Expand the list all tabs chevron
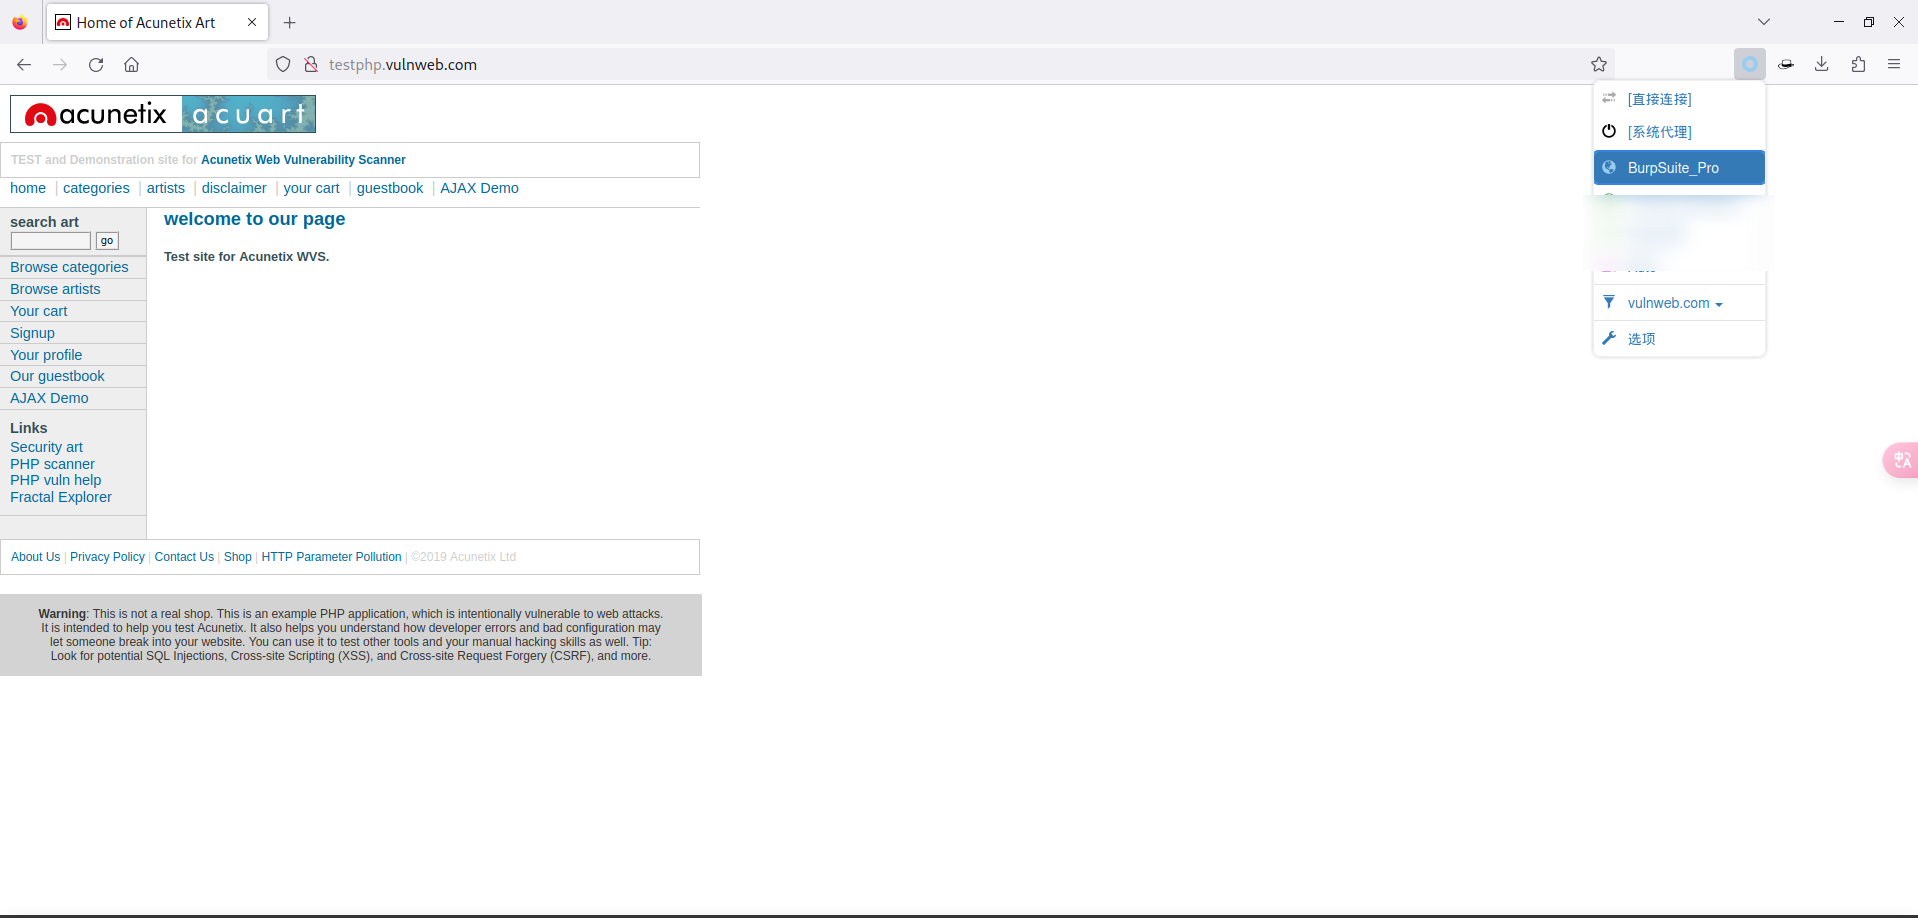Viewport: 1918px width, 918px height. tap(1764, 22)
